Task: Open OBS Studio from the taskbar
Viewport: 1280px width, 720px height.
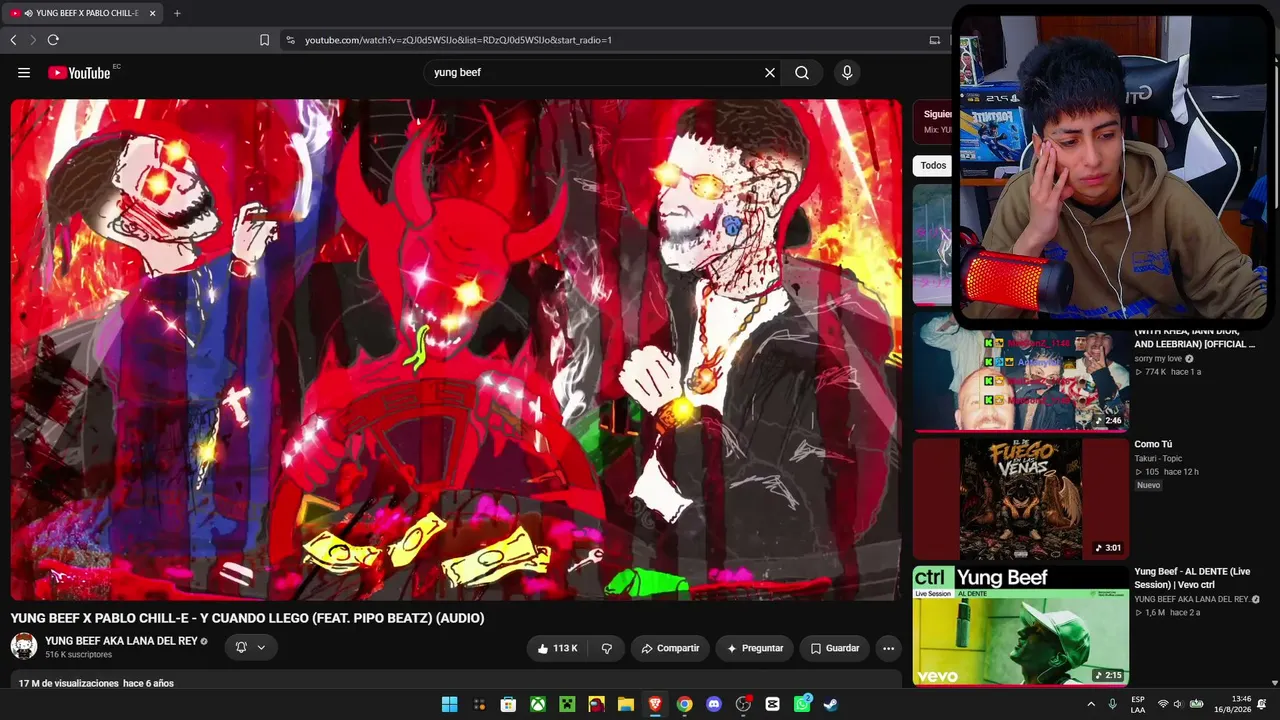Action: coord(743,704)
